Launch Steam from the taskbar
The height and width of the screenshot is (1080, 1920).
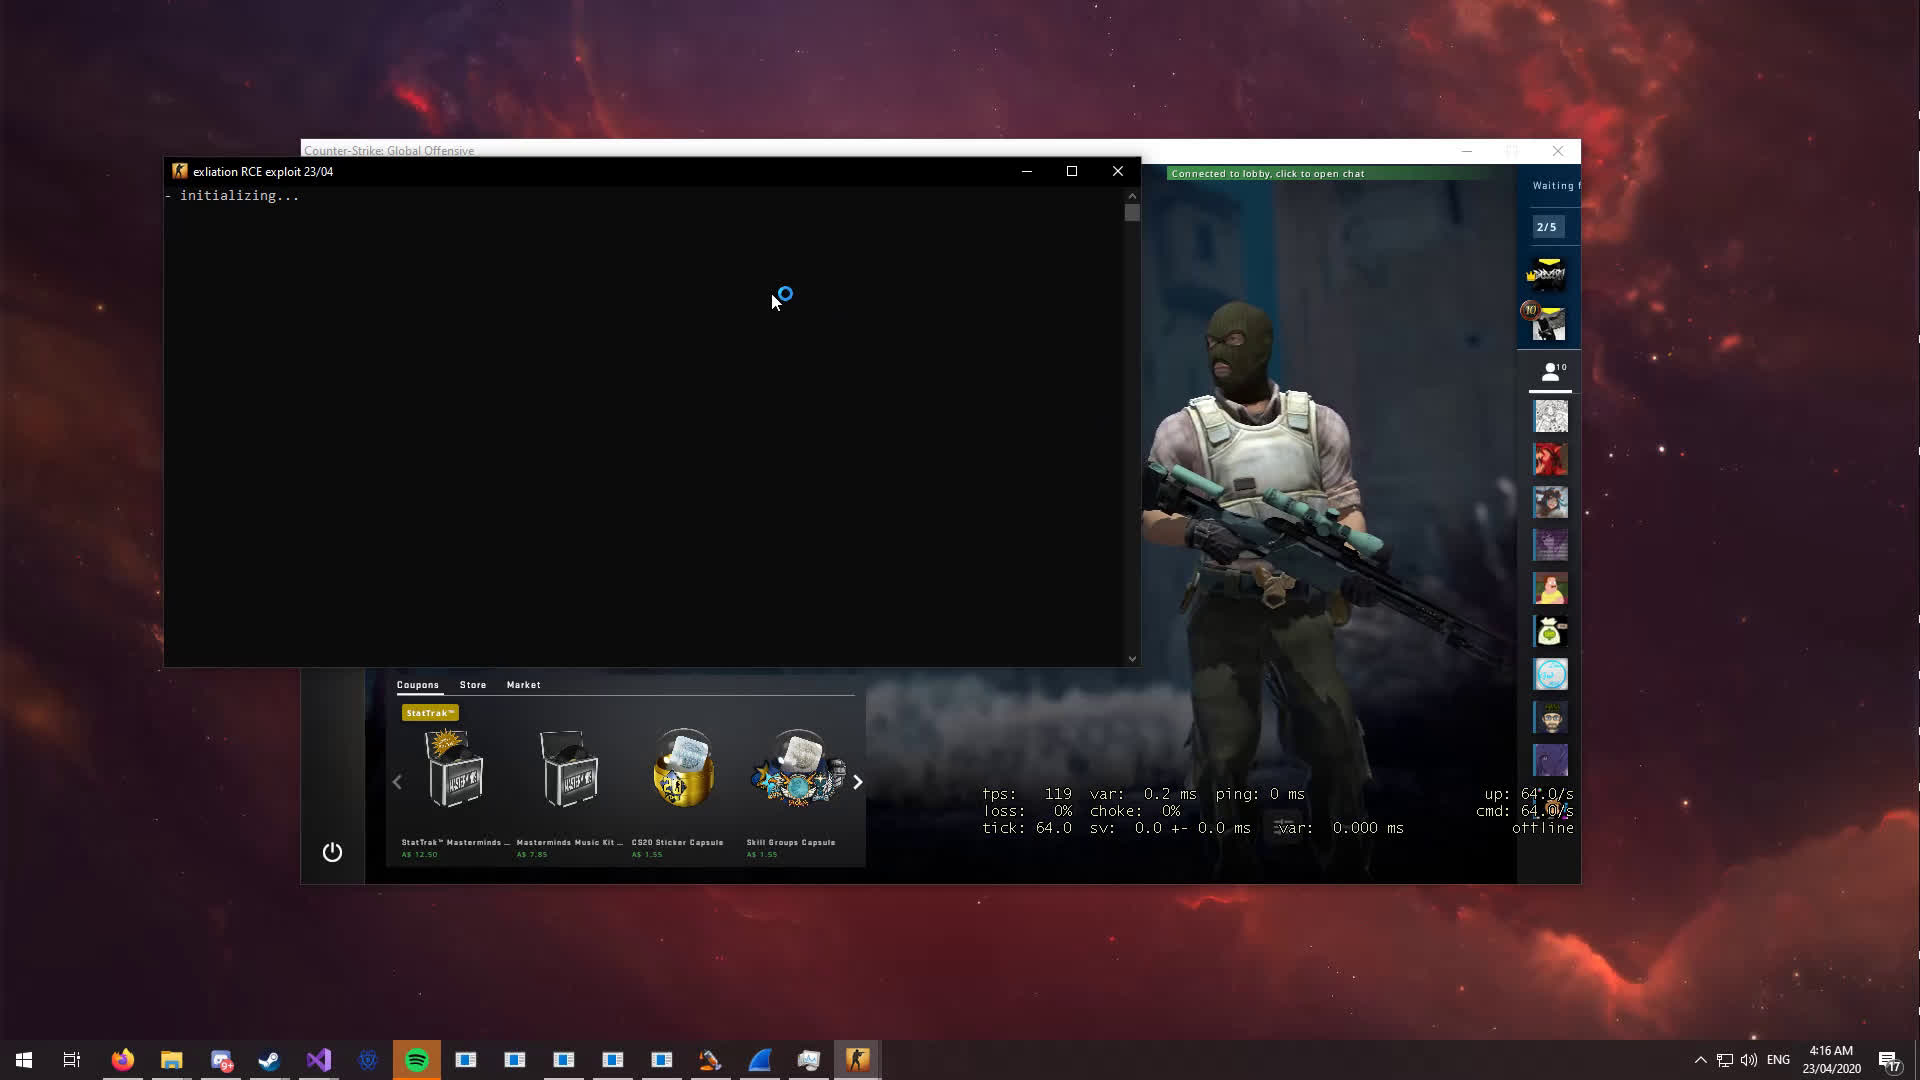click(269, 1059)
